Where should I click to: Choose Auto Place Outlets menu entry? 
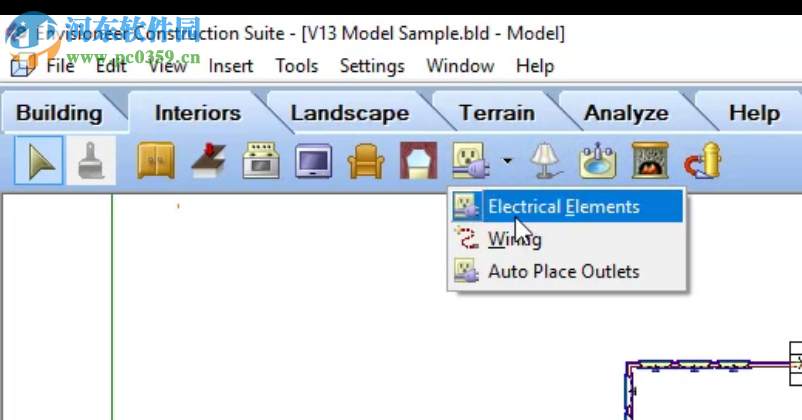click(x=567, y=271)
